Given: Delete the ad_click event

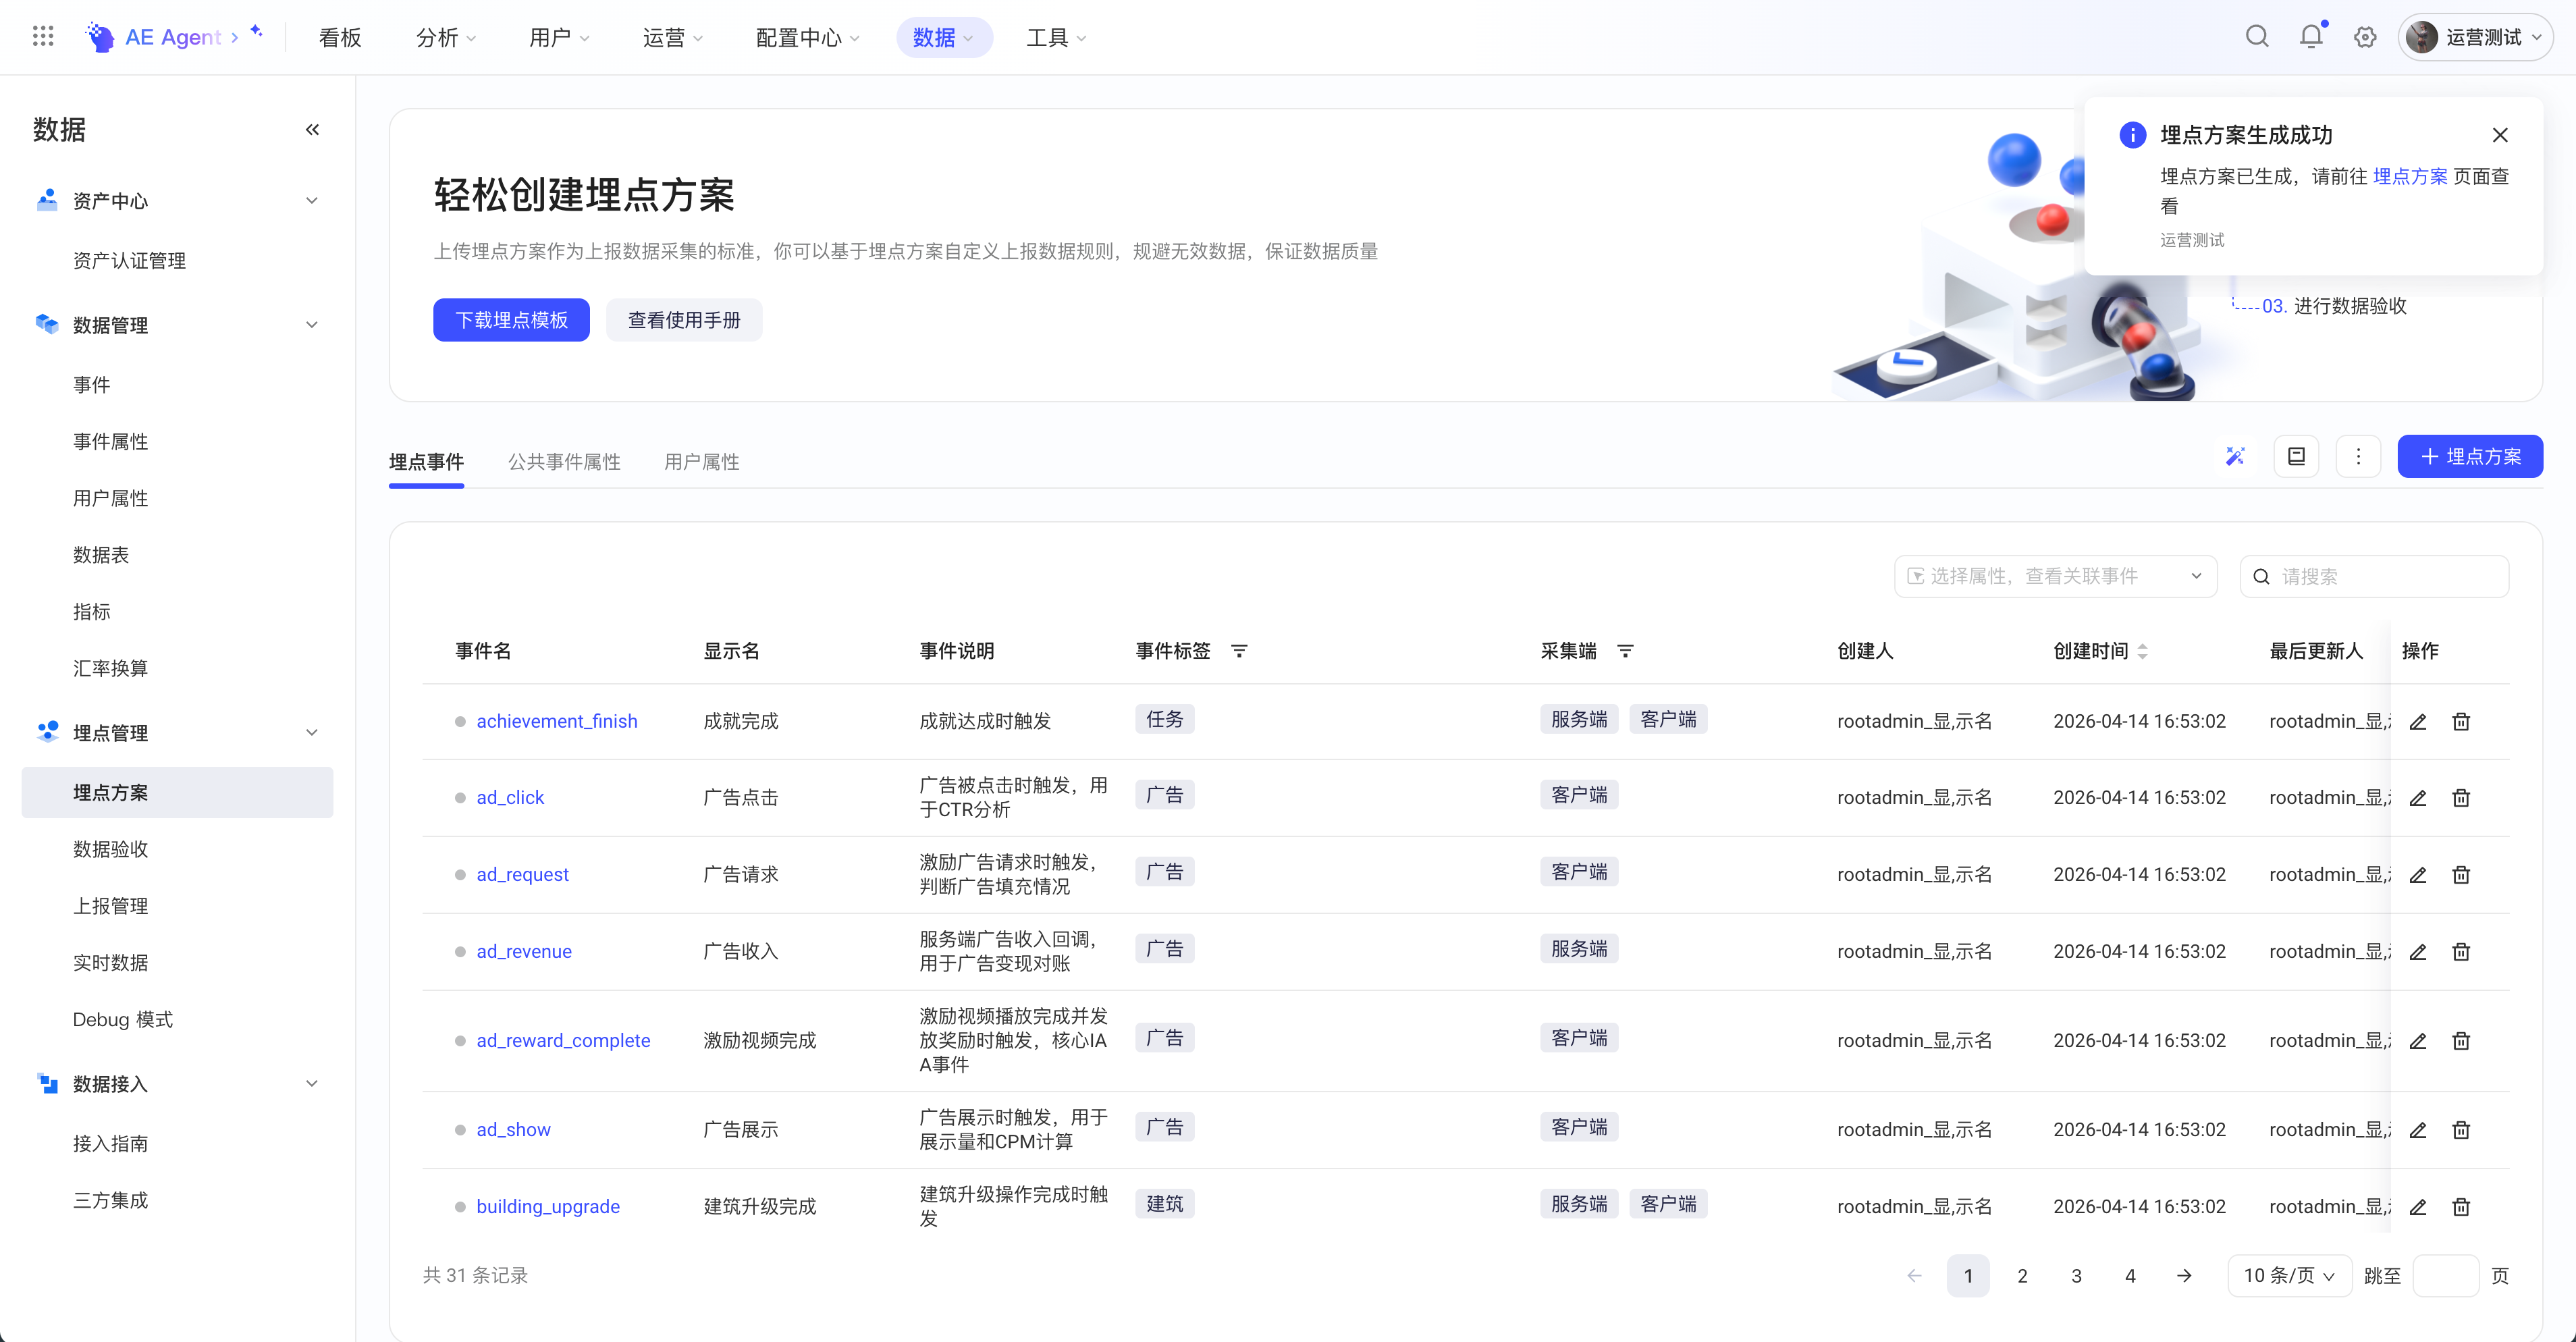Looking at the screenshot, I should pos(2461,798).
